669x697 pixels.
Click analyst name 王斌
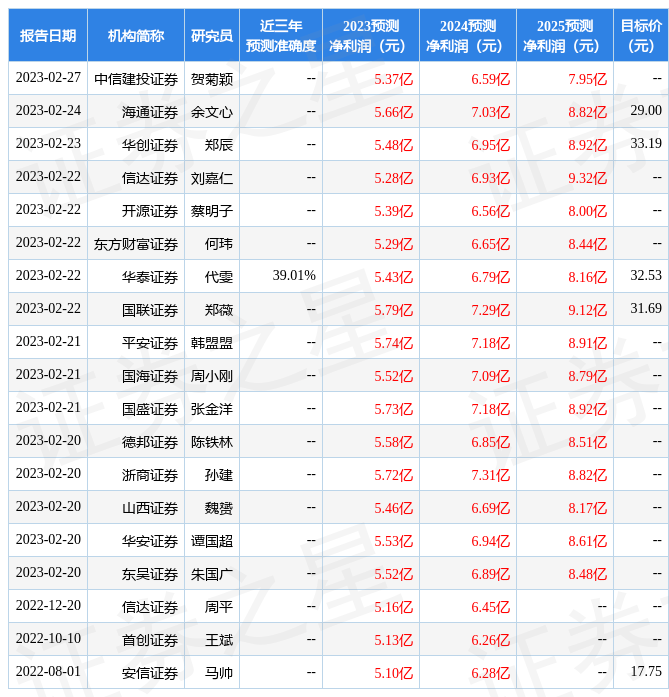coord(219,640)
